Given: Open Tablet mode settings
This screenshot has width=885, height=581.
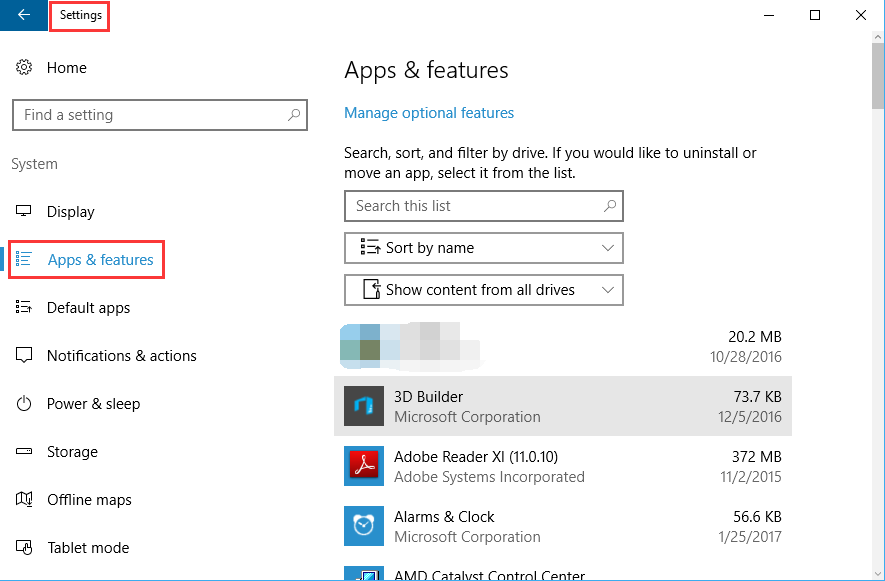Looking at the screenshot, I should click(x=88, y=548).
